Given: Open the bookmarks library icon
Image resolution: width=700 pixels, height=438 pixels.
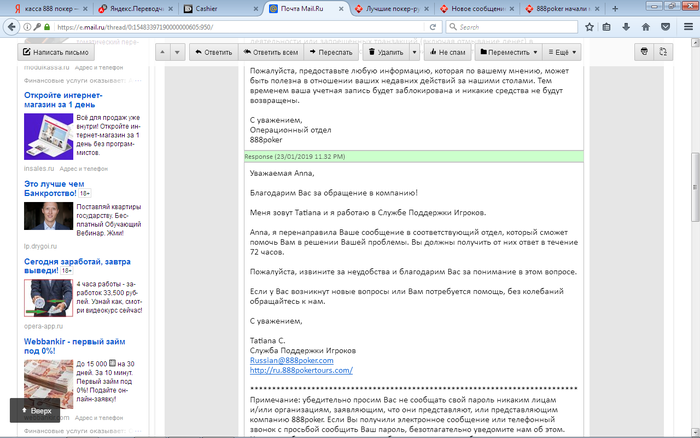Looking at the screenshot, I should (x=606, y=27).
